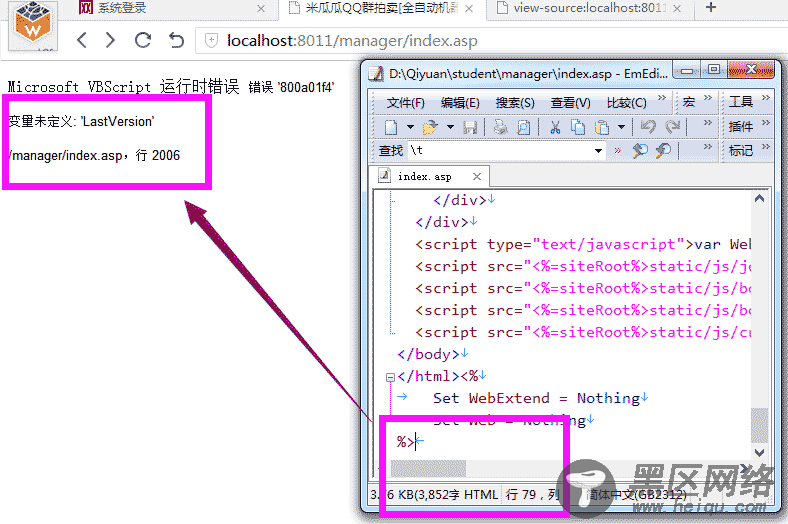Click the shield icon in the address bar
Viewport: 788px width, 524px height.
[212, 40]
